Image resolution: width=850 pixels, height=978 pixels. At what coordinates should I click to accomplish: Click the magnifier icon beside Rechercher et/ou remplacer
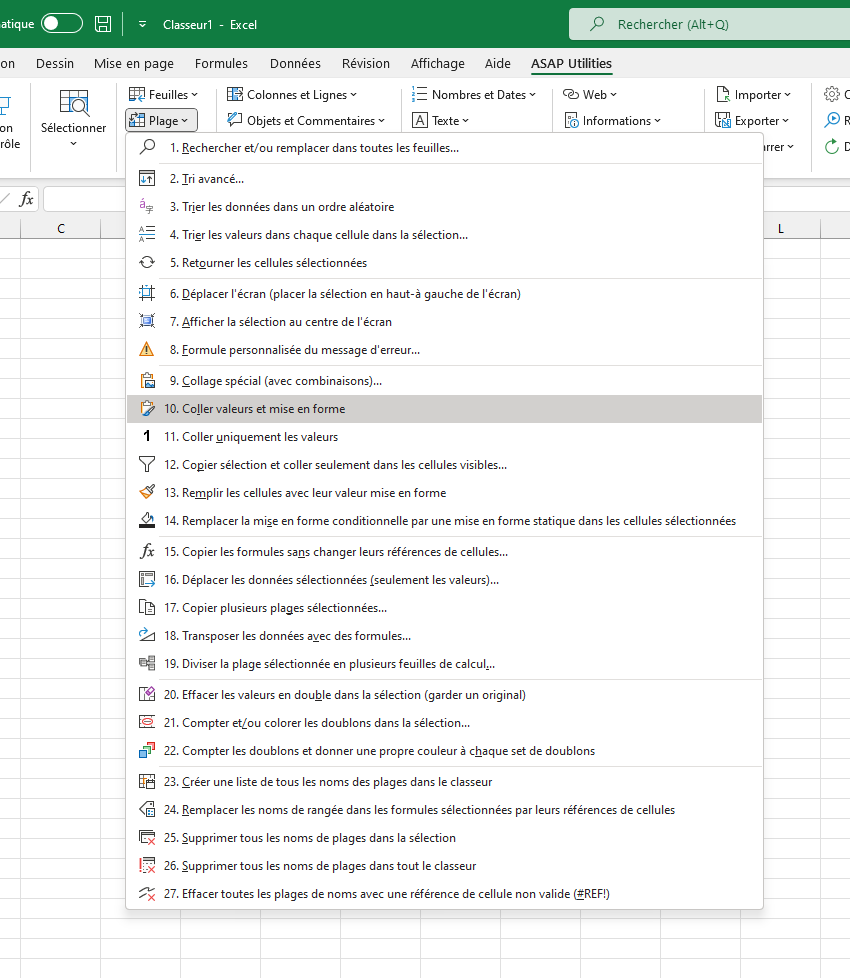[147, 147]
